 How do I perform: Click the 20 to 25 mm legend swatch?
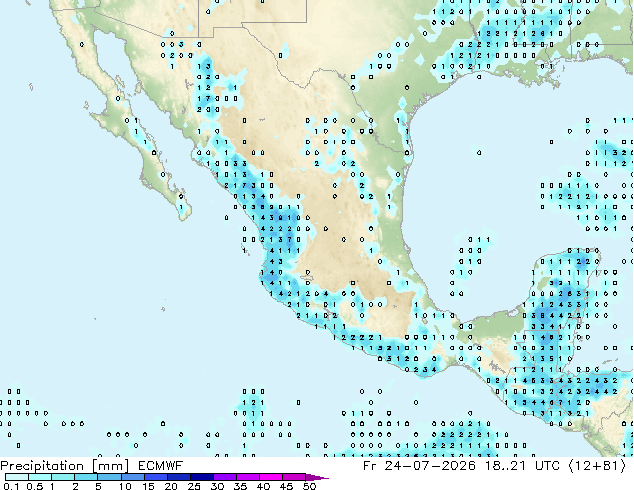[x=178, y=477]
